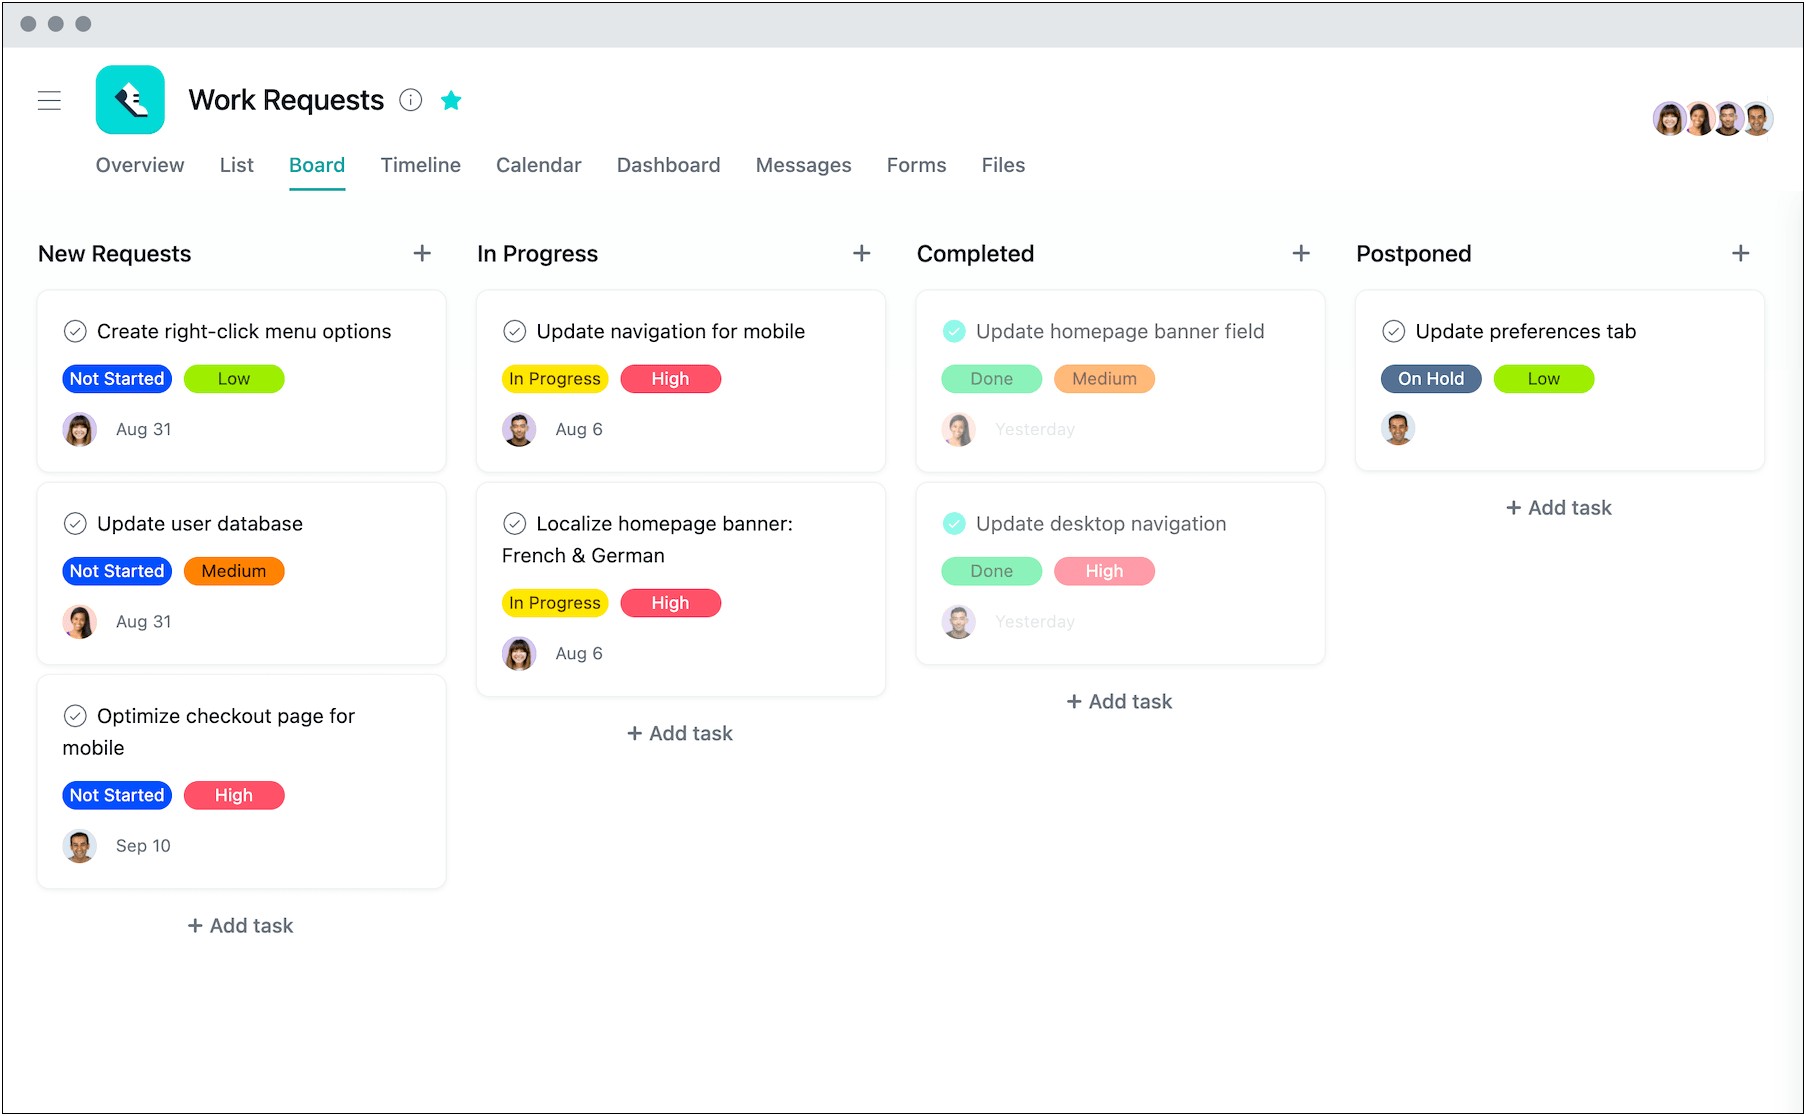Click In Progress tag on Update navigation for mobile
The width and height of the screenshot is (1806, 1116).
[x=555, y=379]
